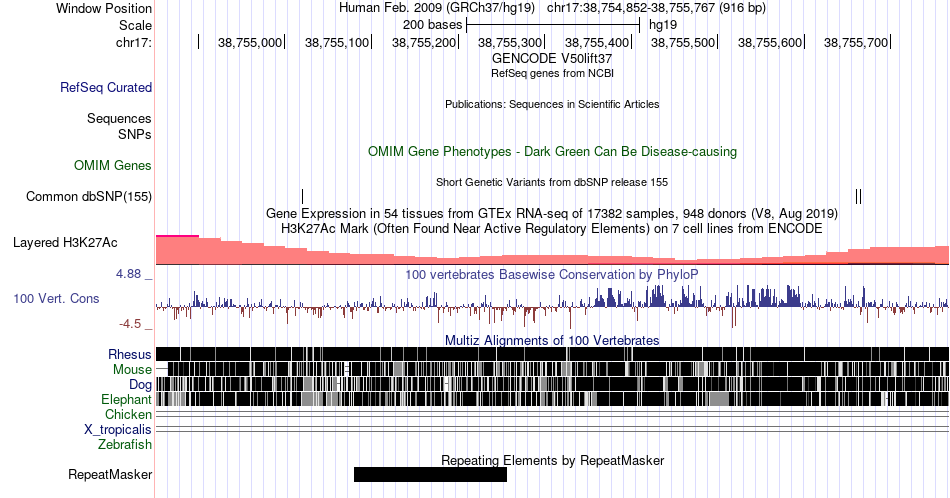Viewport: 950px width, 498px height.
Task: Click Publications: Sequences in Scientific Articles title
Action: (552, 104)
